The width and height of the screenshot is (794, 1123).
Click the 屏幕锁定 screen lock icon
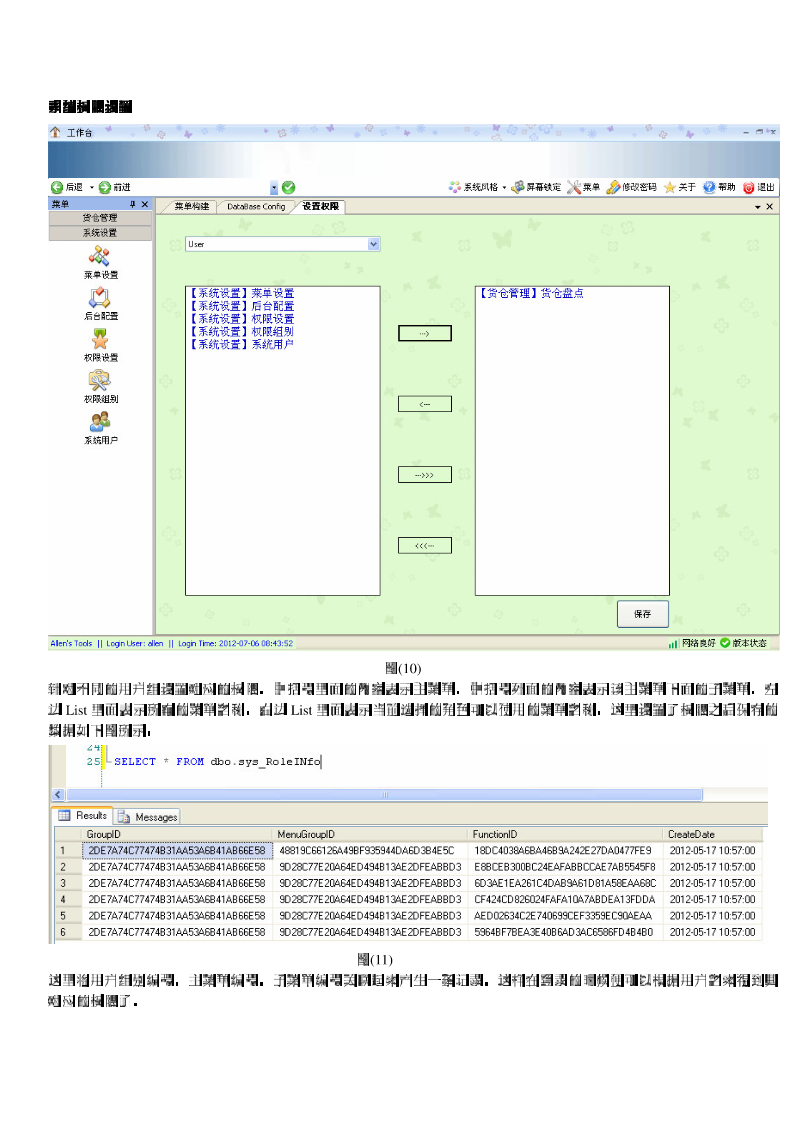pos(517,187)
